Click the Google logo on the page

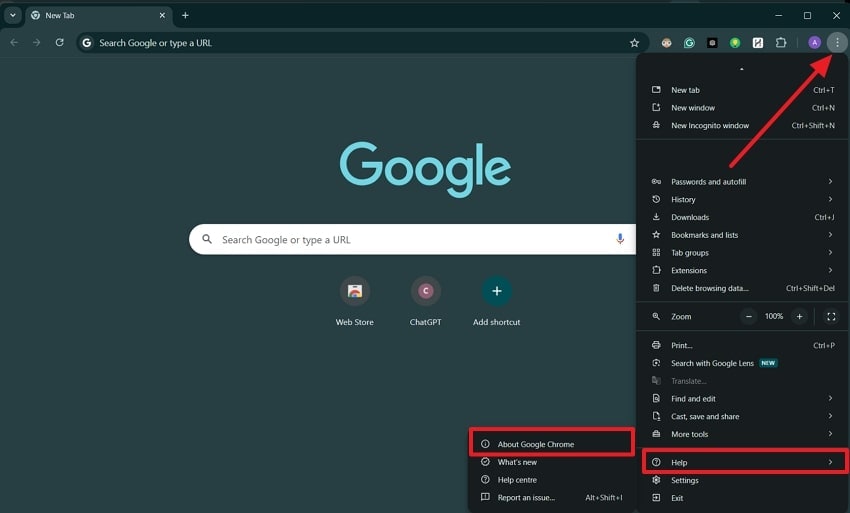(x=425, y=169)
